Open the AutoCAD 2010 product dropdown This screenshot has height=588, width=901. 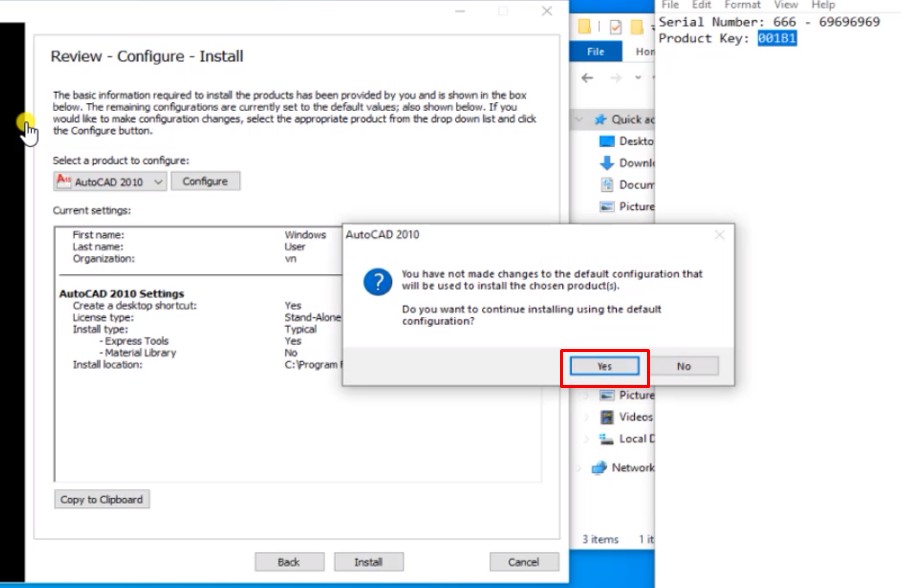point(110,182)
